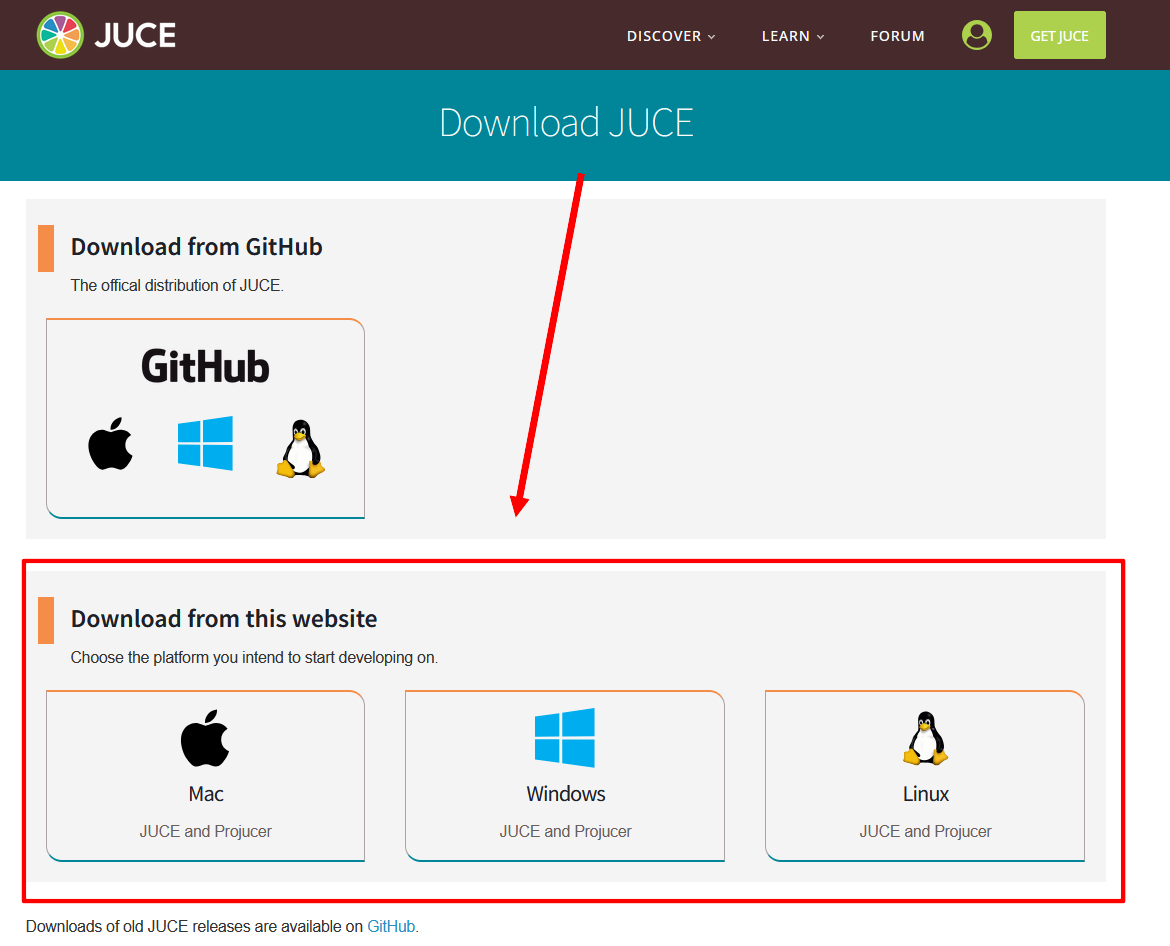Image resolution: width=1170 pixels, height=946 pixels.
Task: Click the Windows logo in the GitHub card
Action: click(x=205, y=444)
